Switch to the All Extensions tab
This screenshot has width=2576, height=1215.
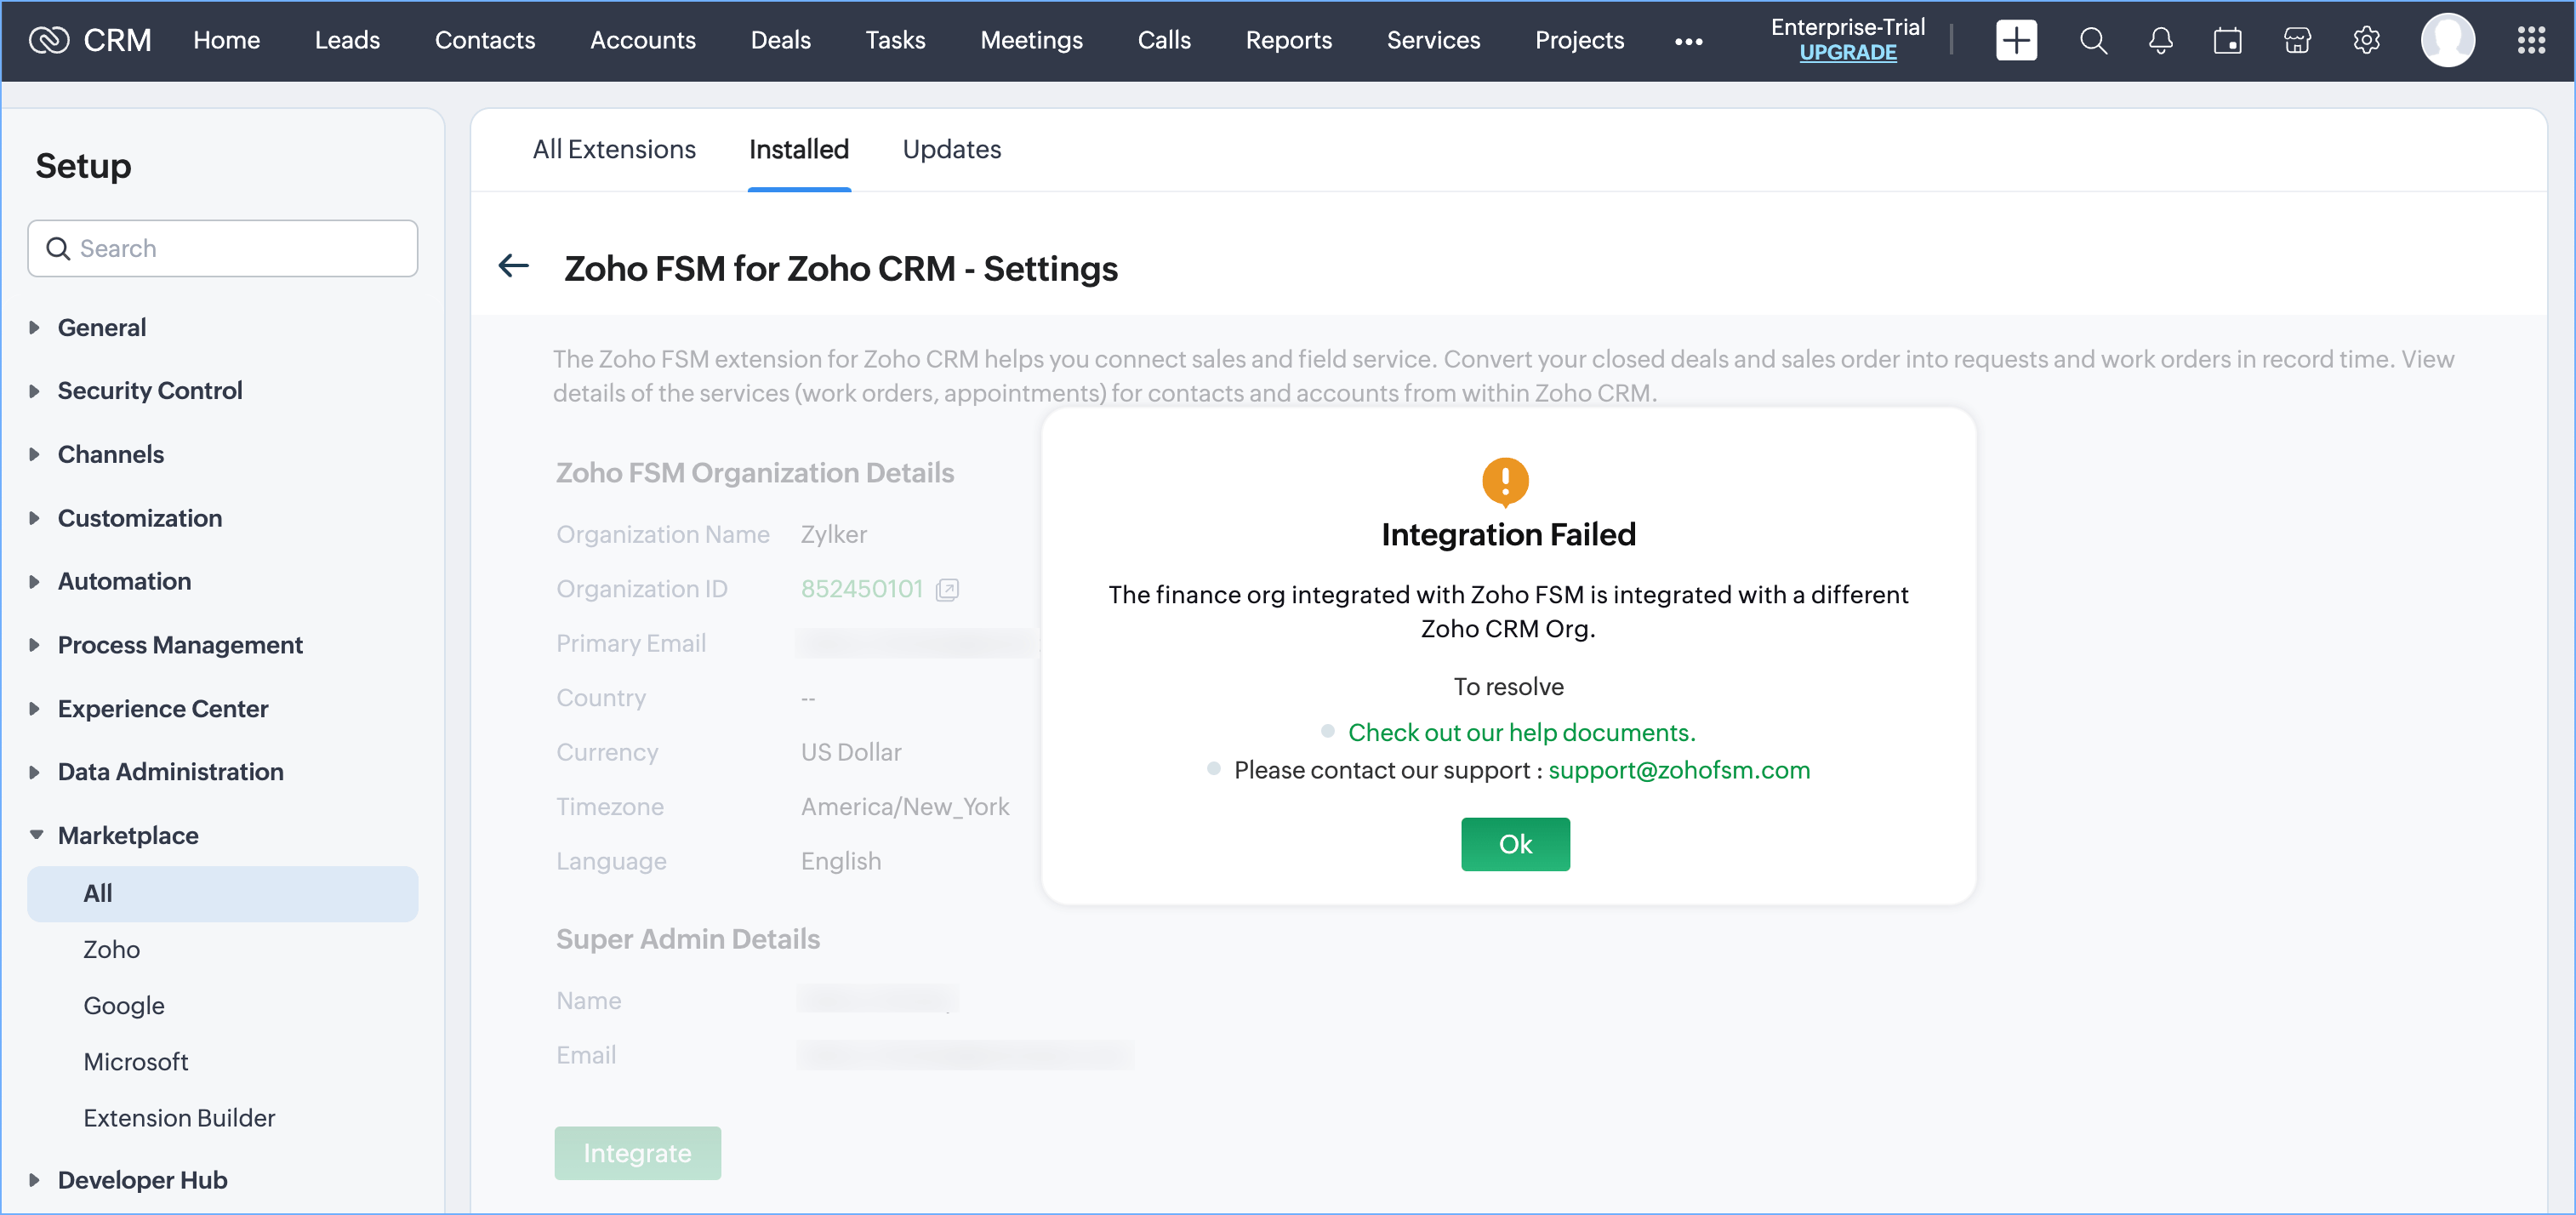[613, 149]
